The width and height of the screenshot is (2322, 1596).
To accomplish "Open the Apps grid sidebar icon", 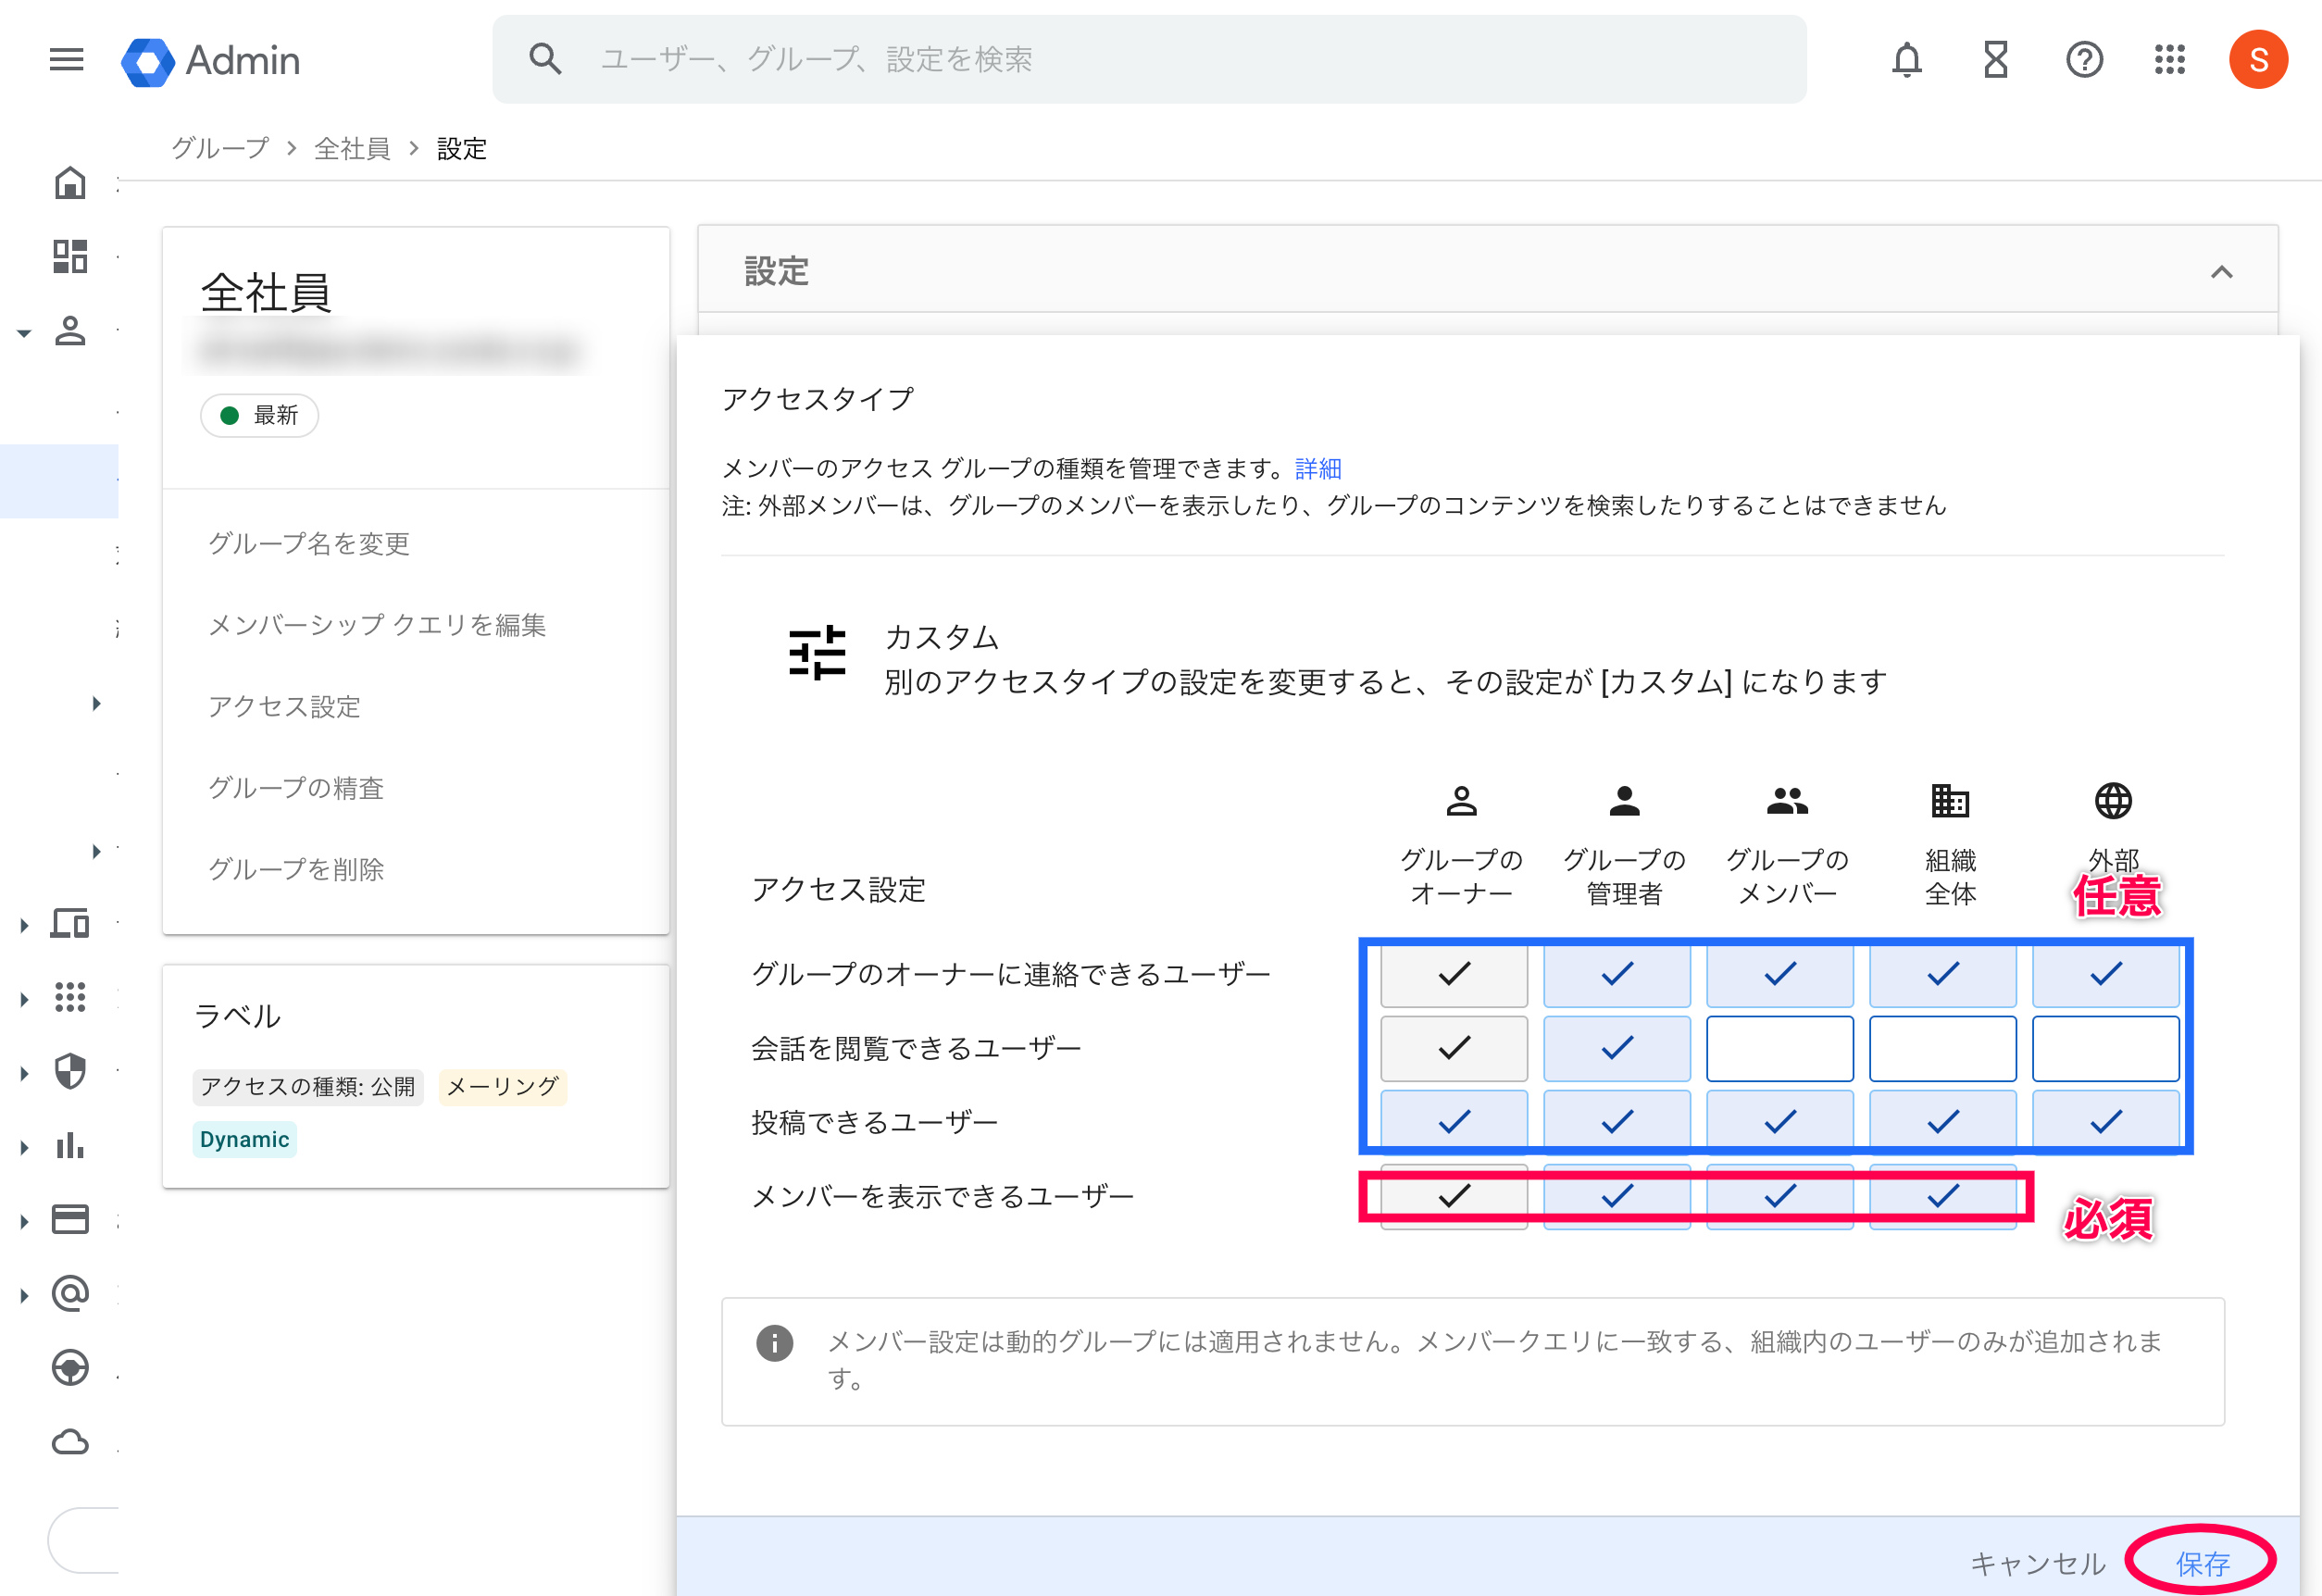I will (x=70, y=997).
